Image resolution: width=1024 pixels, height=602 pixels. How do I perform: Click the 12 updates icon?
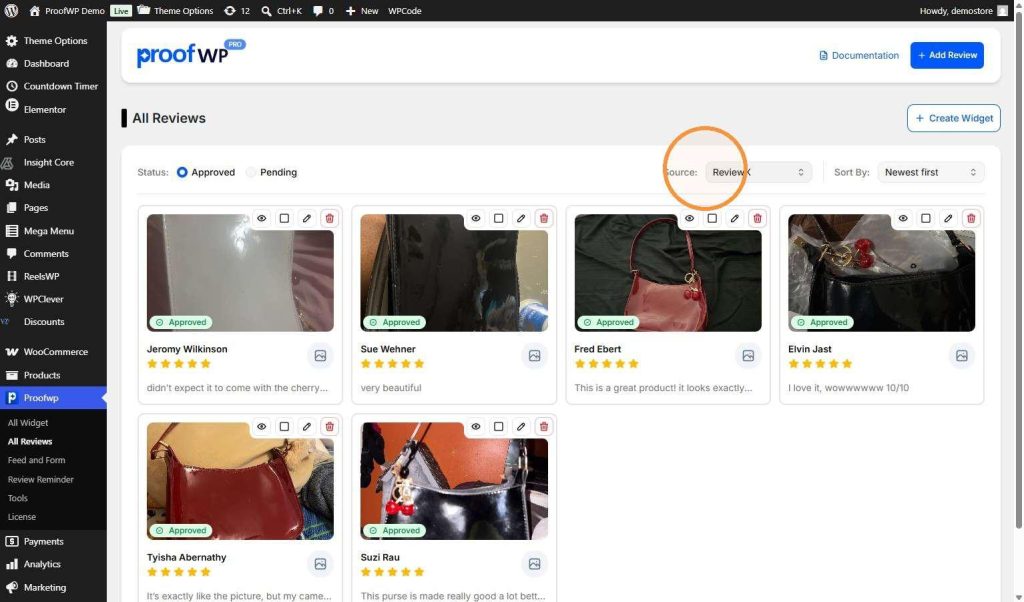[x=237, y=10]
